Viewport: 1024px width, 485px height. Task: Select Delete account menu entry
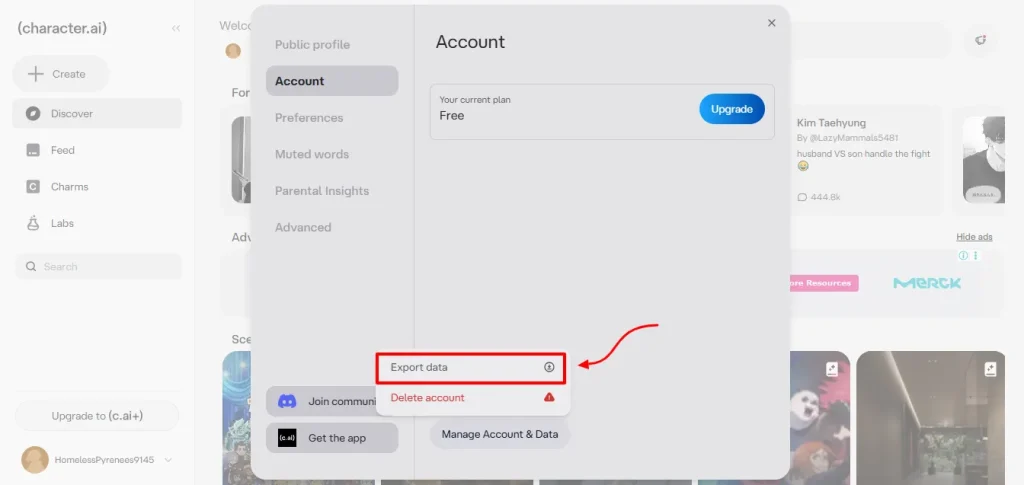(x=473, y=398)
